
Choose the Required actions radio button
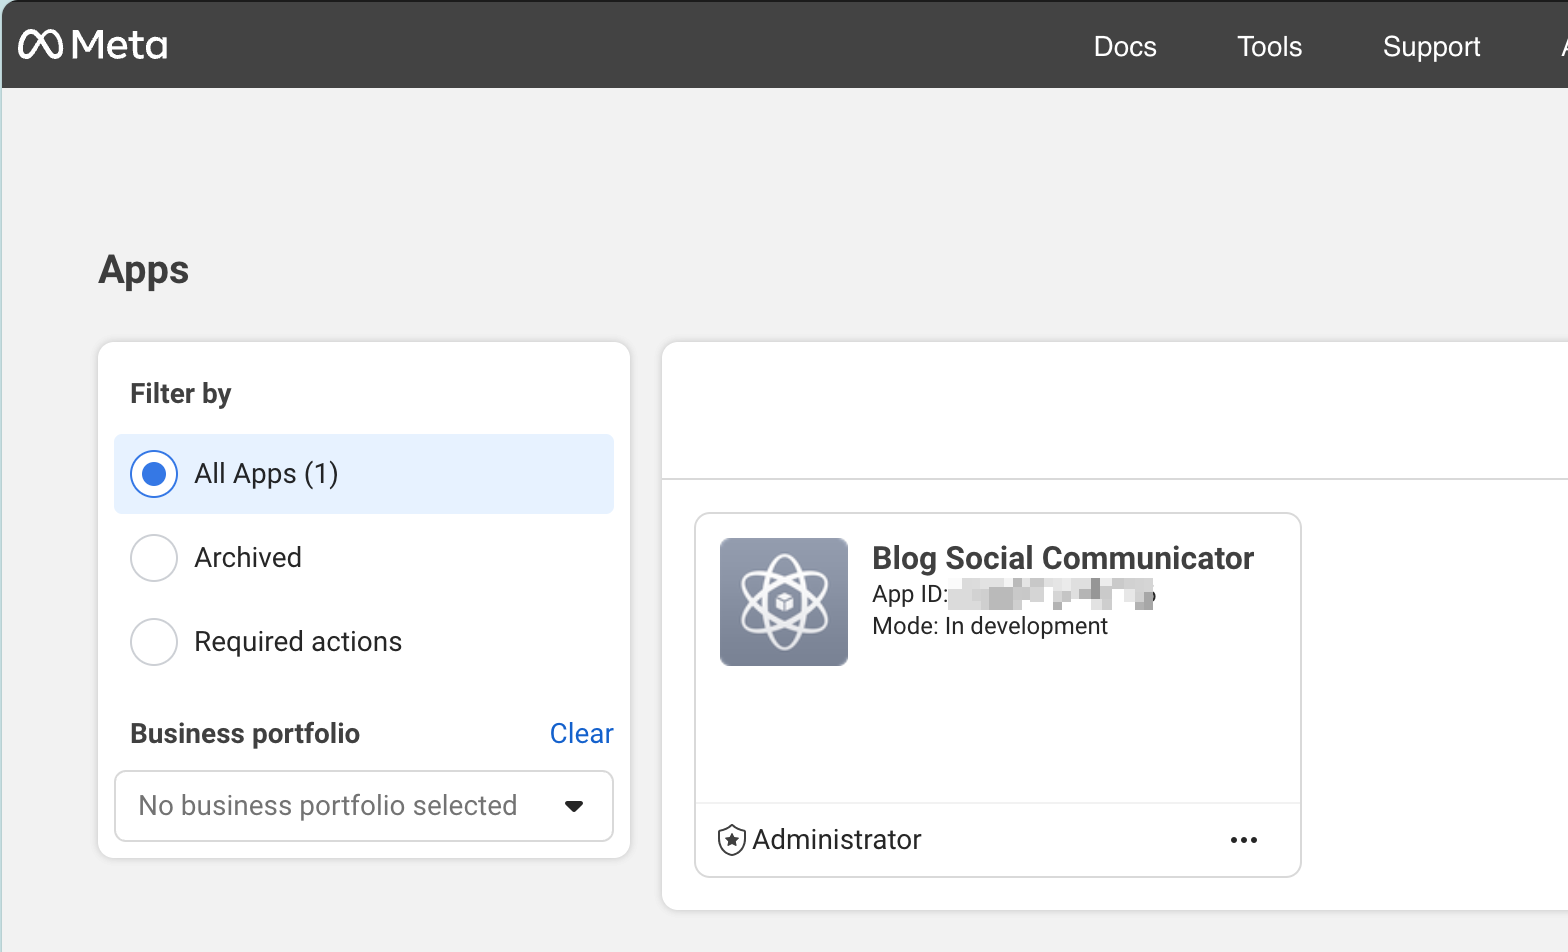tap(154, 642)
